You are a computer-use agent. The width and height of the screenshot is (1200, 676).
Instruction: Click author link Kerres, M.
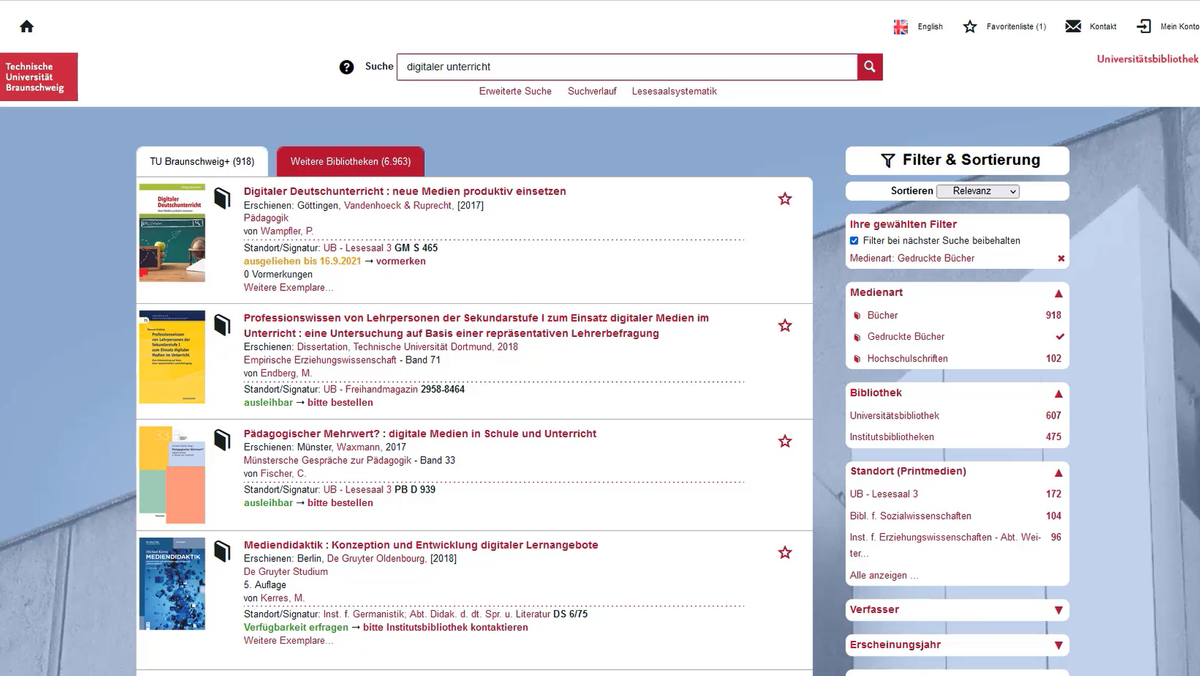[x=282, y=599]
